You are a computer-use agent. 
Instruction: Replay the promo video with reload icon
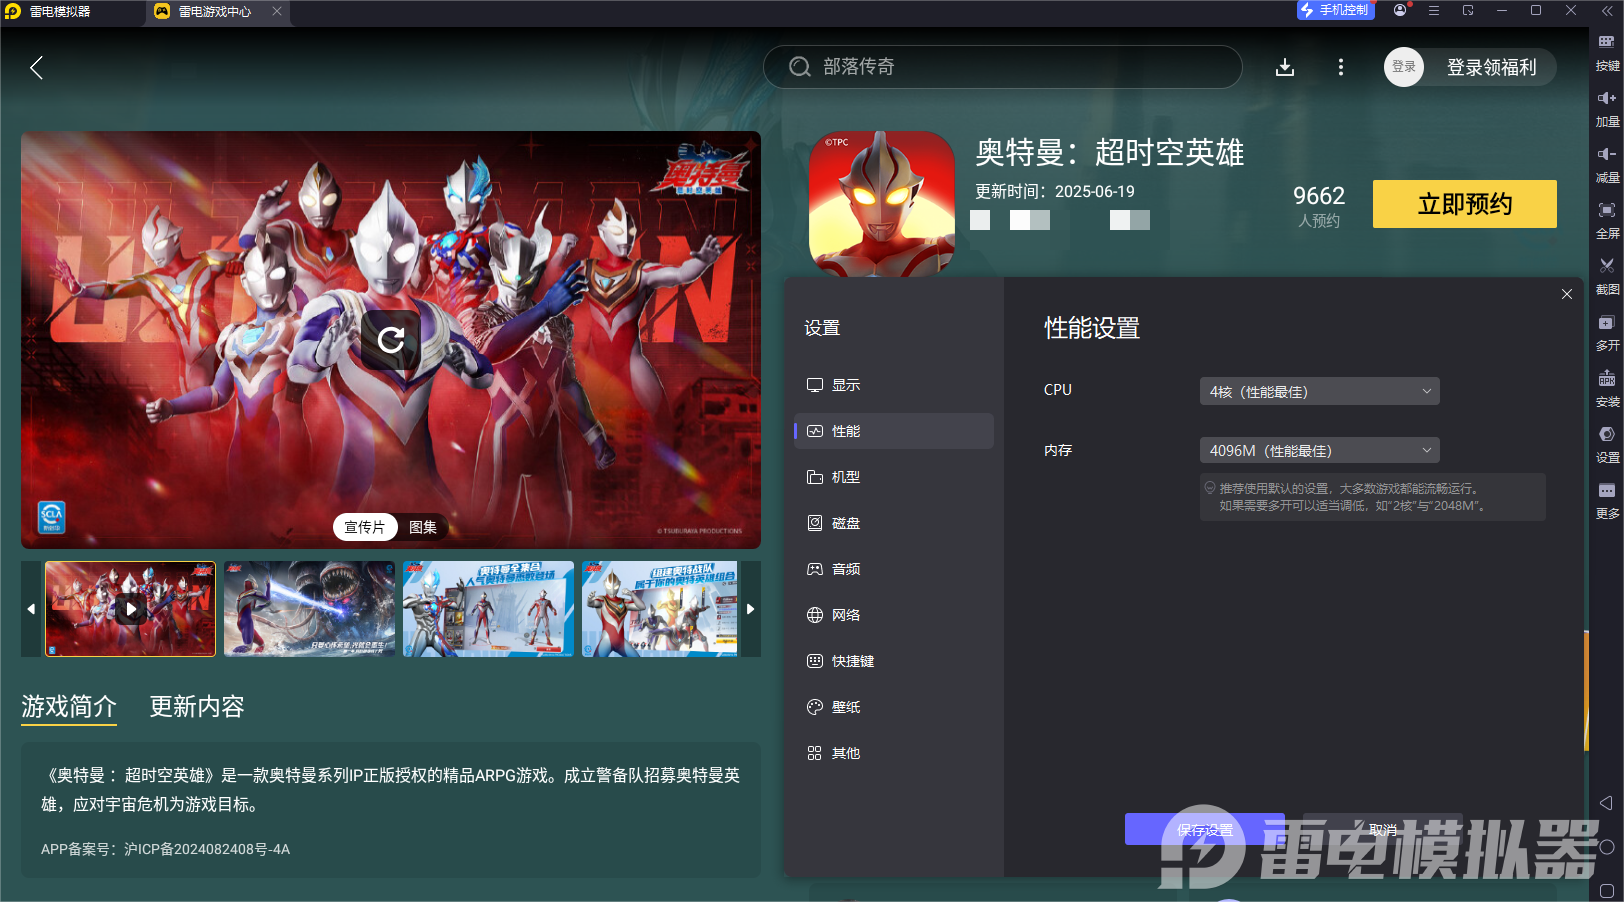pos(391,340)
